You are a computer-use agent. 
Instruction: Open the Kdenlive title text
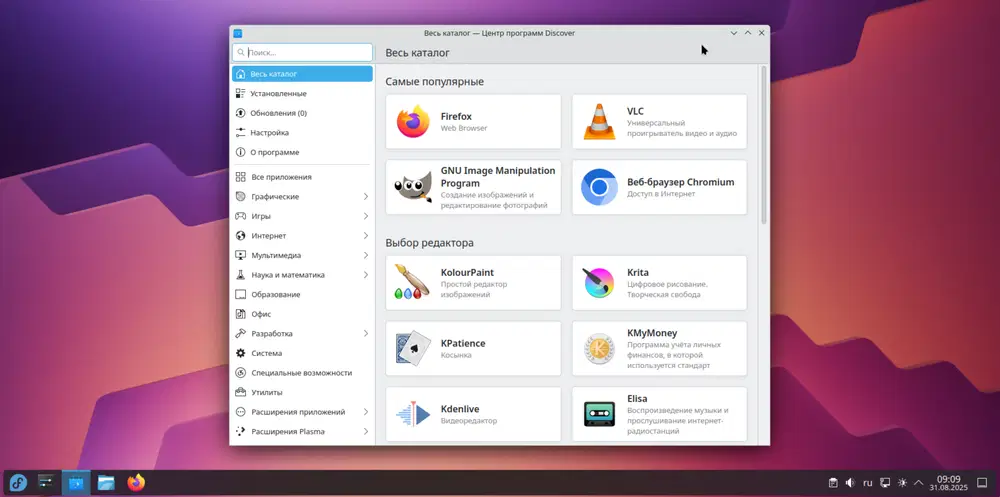pos(460,409)
